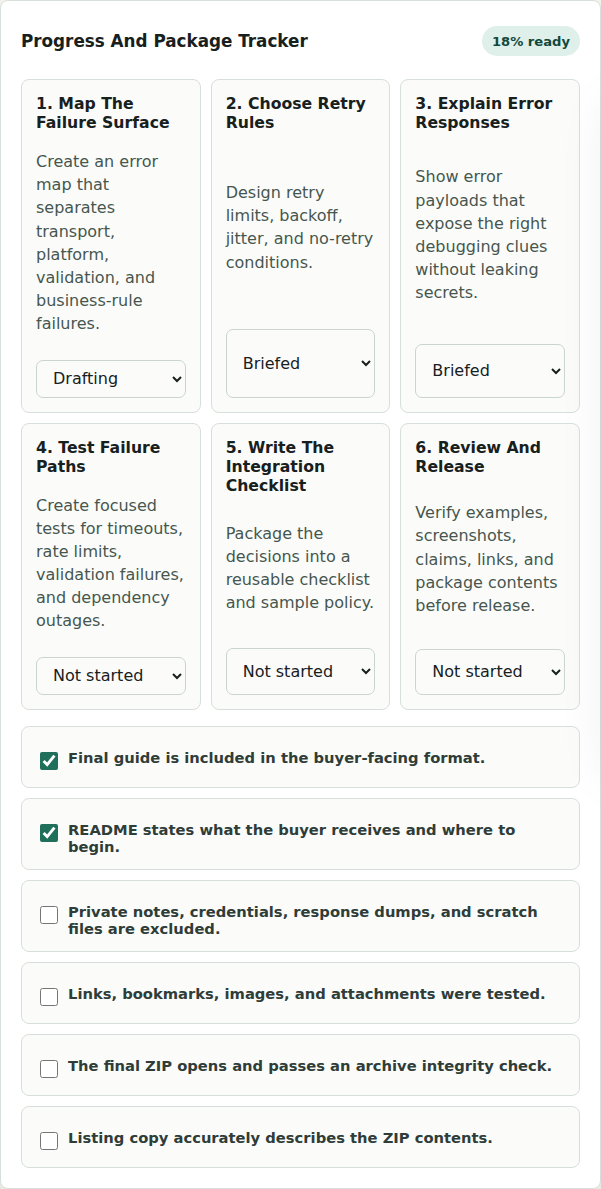Click the 2. Choose Retry Rules description text

coord(299,227)
